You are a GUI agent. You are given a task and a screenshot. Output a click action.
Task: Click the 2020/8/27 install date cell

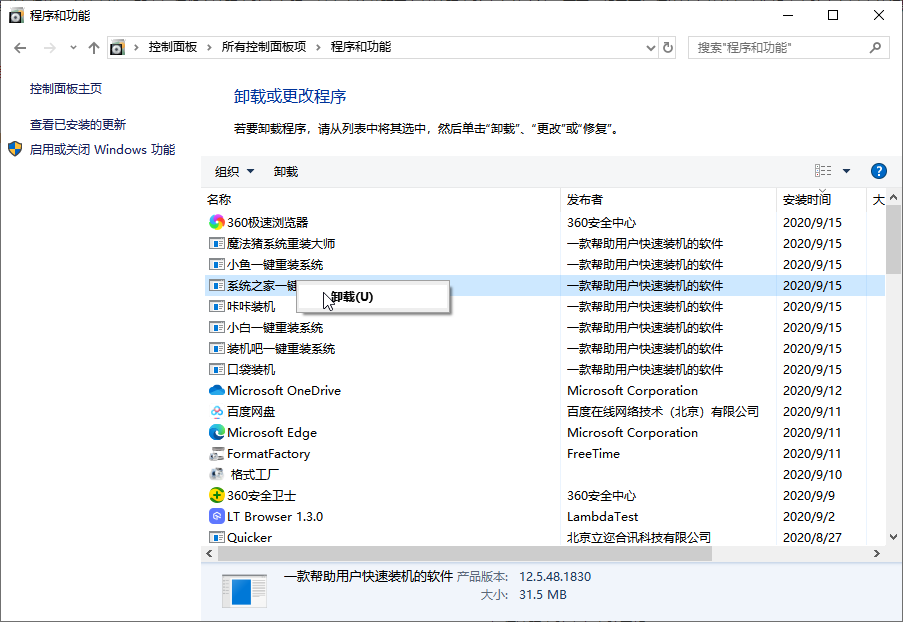tap(812, 537)
